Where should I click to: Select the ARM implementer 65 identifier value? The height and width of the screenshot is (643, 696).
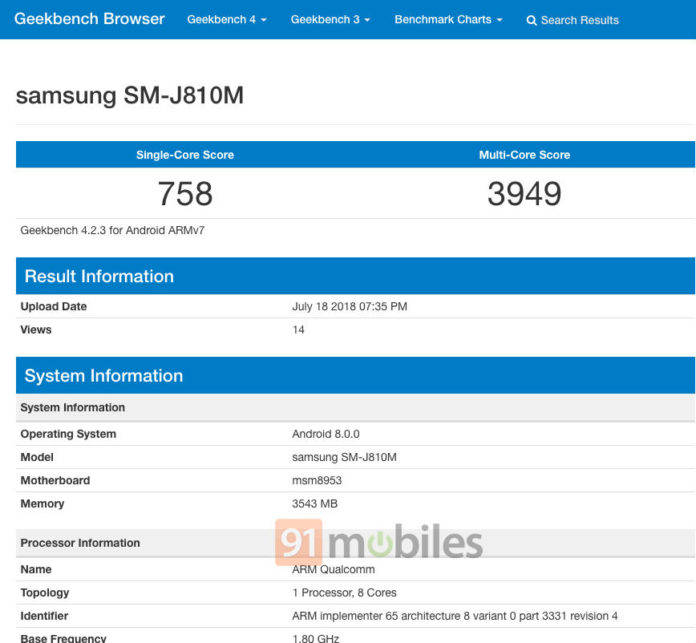(455, 616)
